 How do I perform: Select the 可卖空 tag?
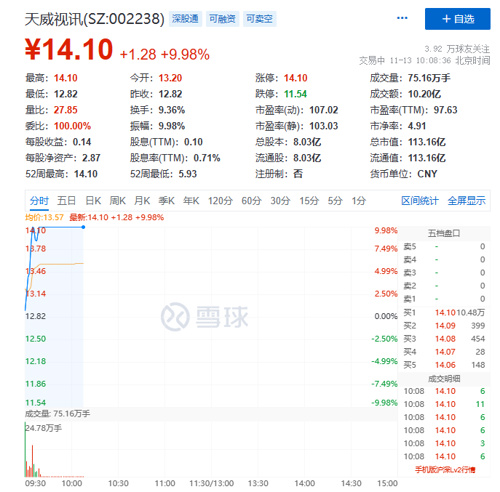coord(259,19)
